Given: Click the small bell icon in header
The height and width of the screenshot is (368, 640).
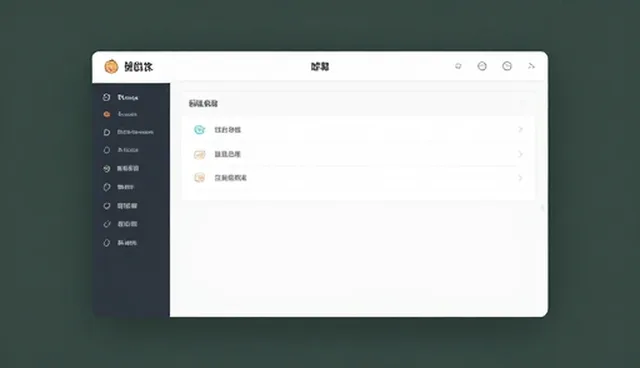Looking at the screenshot, I should 458,66.
